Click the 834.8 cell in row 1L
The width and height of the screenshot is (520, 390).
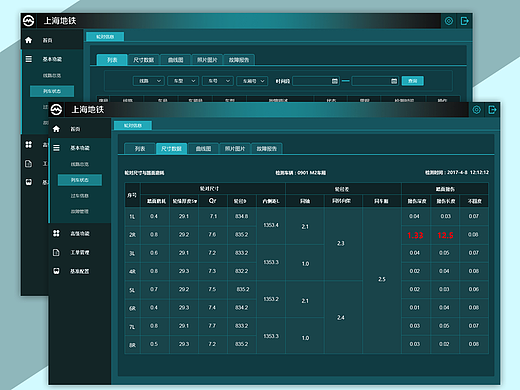pyautogui.click(x=242, y=216)
